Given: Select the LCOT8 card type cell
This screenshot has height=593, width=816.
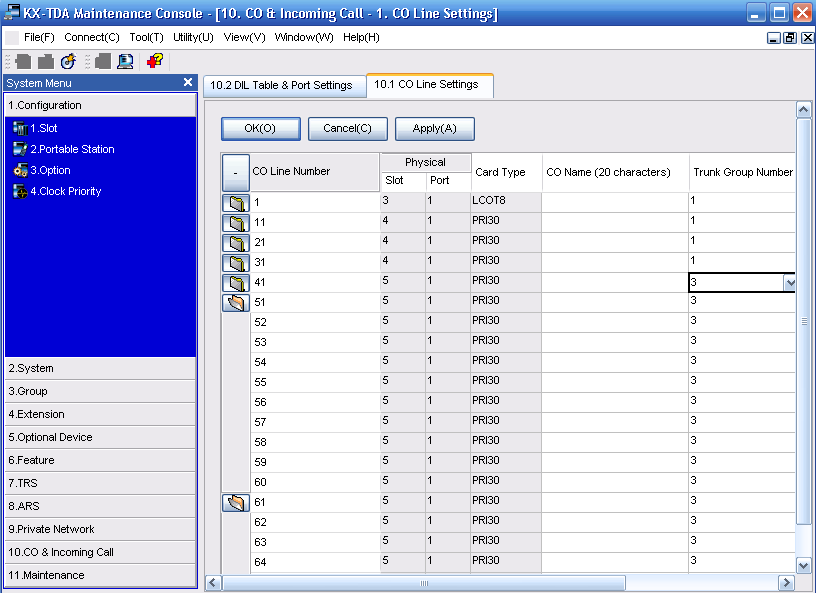Looking at the screenshot, I should [506, 202].
